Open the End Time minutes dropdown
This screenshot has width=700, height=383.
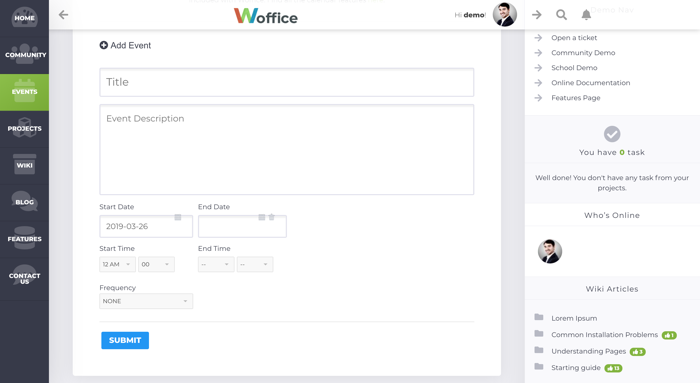(x=255, y=264)
